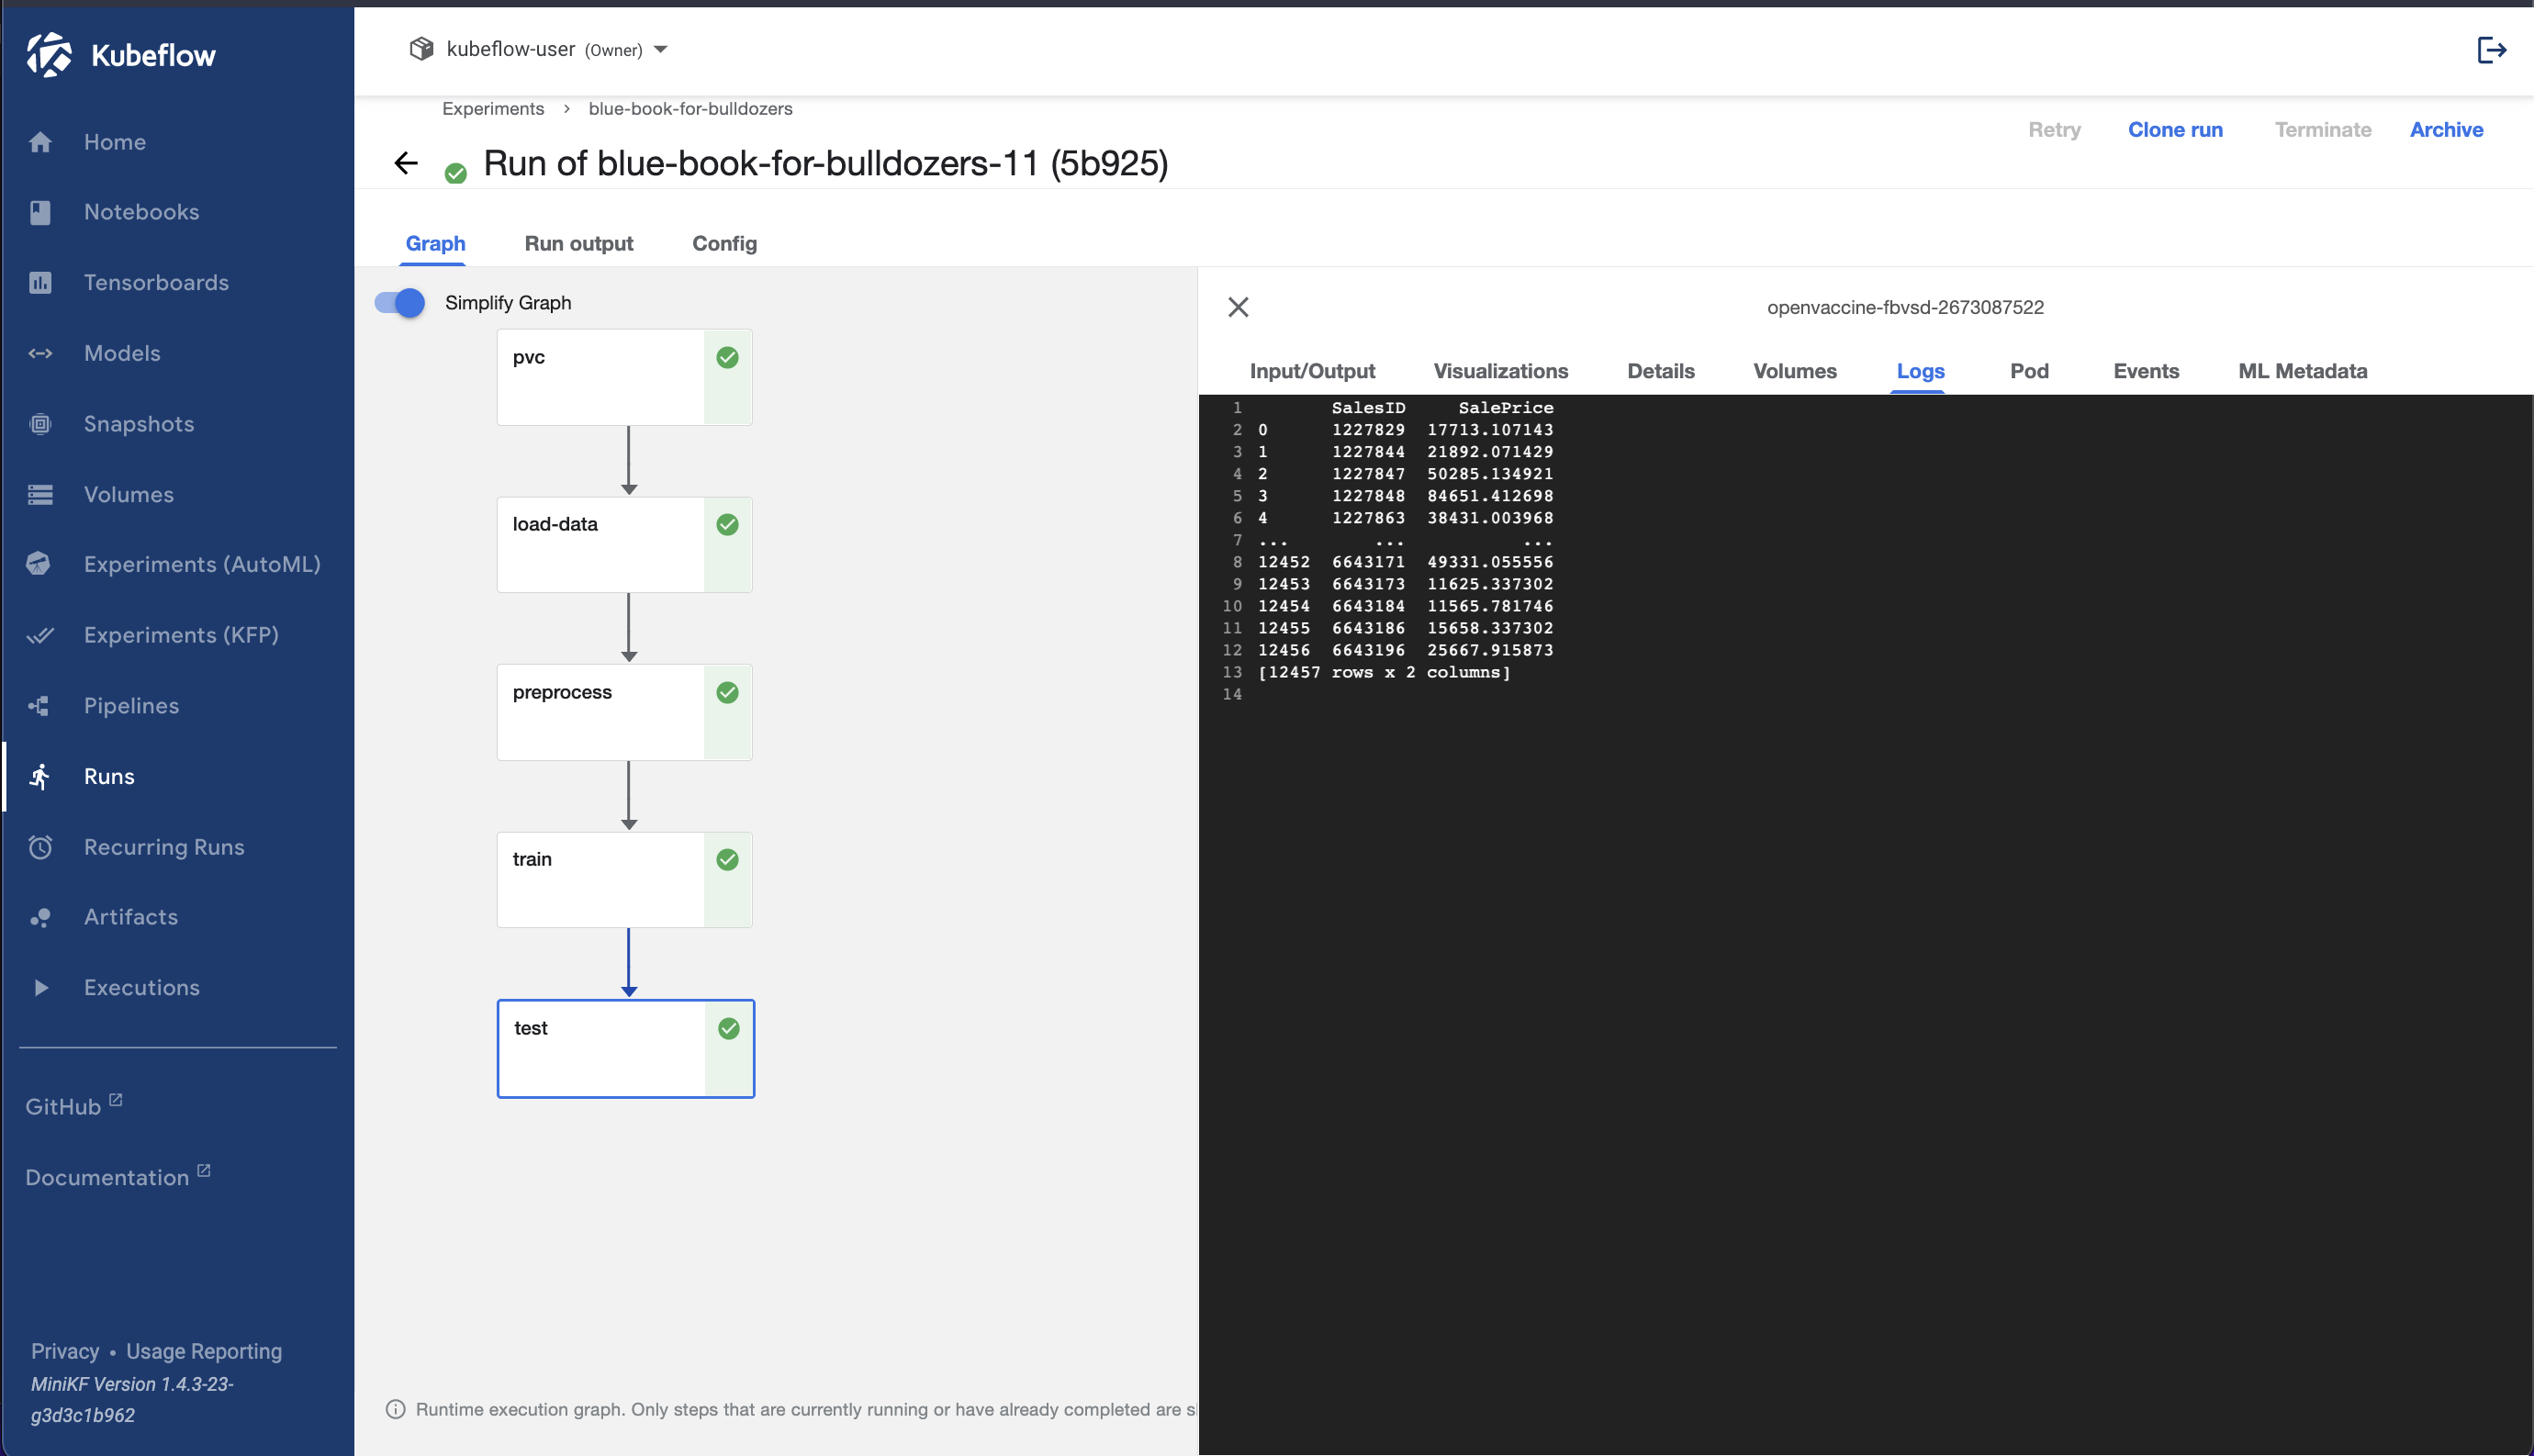The image size is (2534, 1456).
Task: Select the preprocess node in graph
Action: [602, 712]
